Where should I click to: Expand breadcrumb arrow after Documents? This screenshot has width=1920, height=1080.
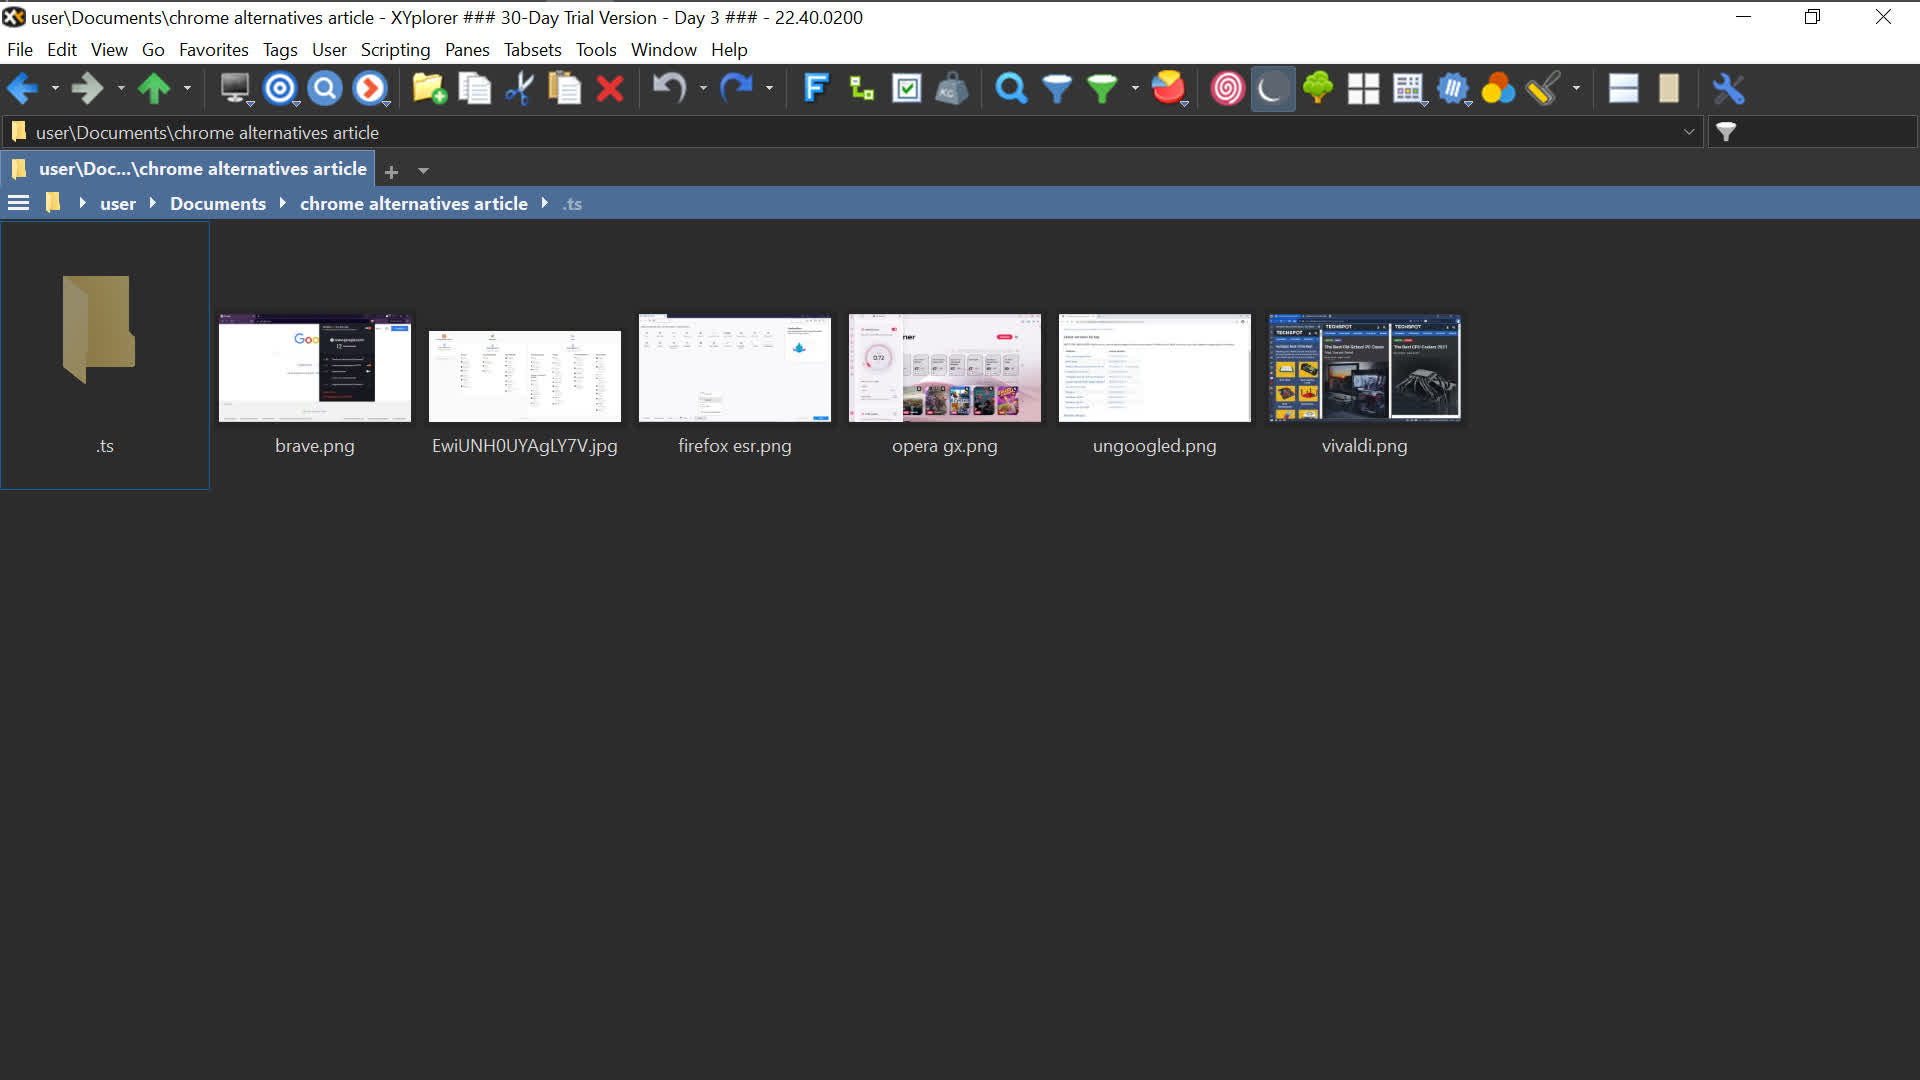(283, 203)
